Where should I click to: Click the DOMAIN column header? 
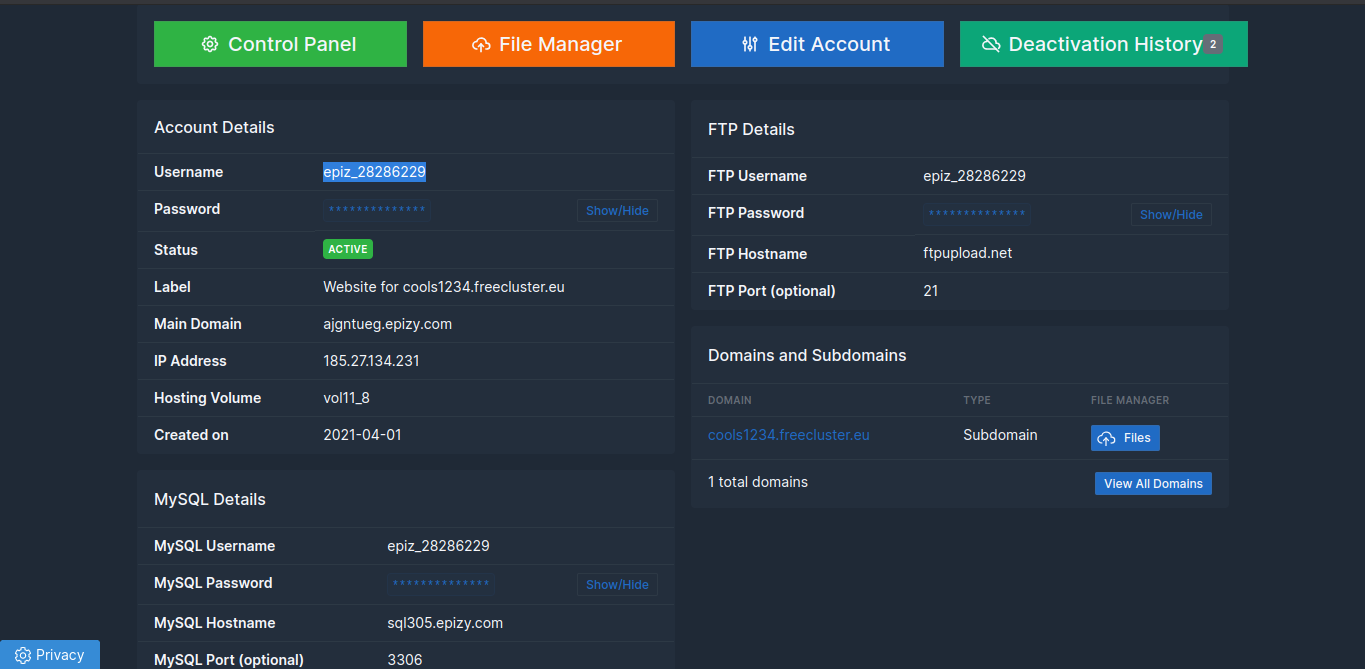tap(730, 400)
